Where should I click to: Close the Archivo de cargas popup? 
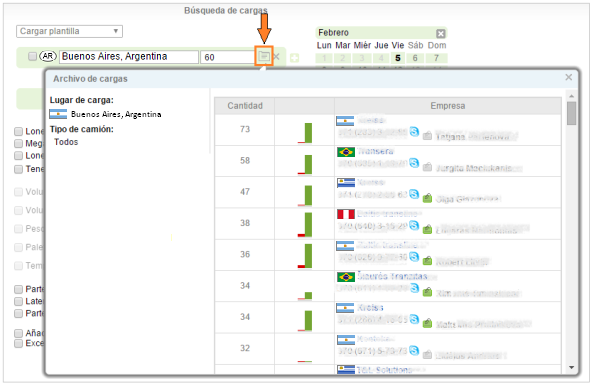[x=569, y=77]
